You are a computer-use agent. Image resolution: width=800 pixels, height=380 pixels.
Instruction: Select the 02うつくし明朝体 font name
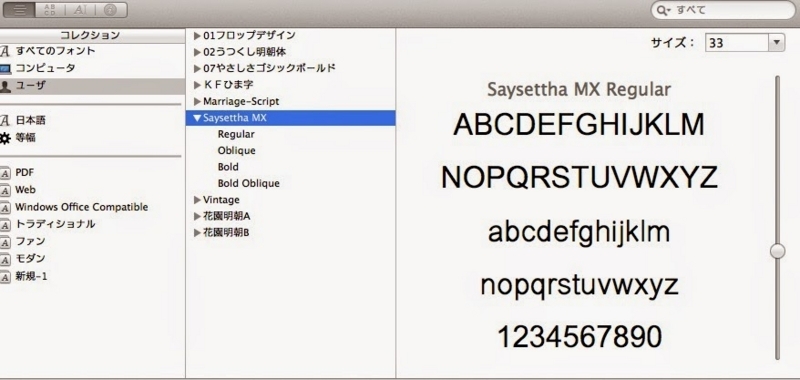pos(244,52)
